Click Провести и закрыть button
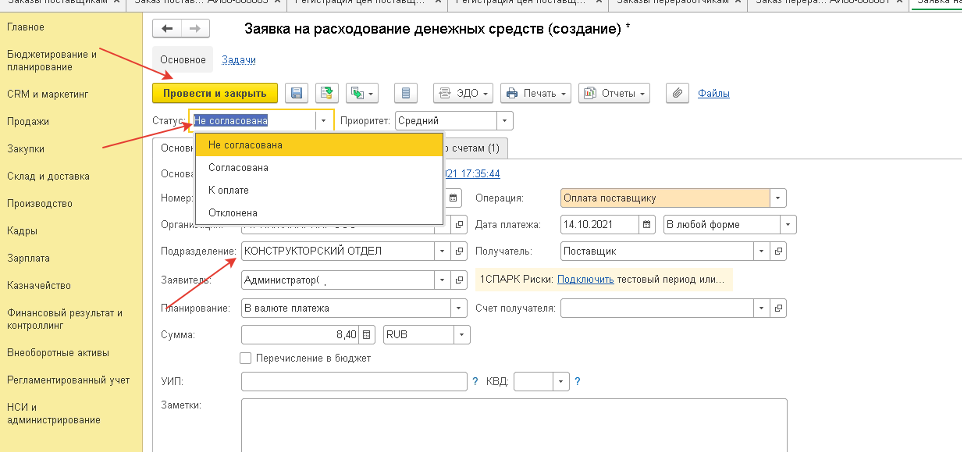 [215, 93]
